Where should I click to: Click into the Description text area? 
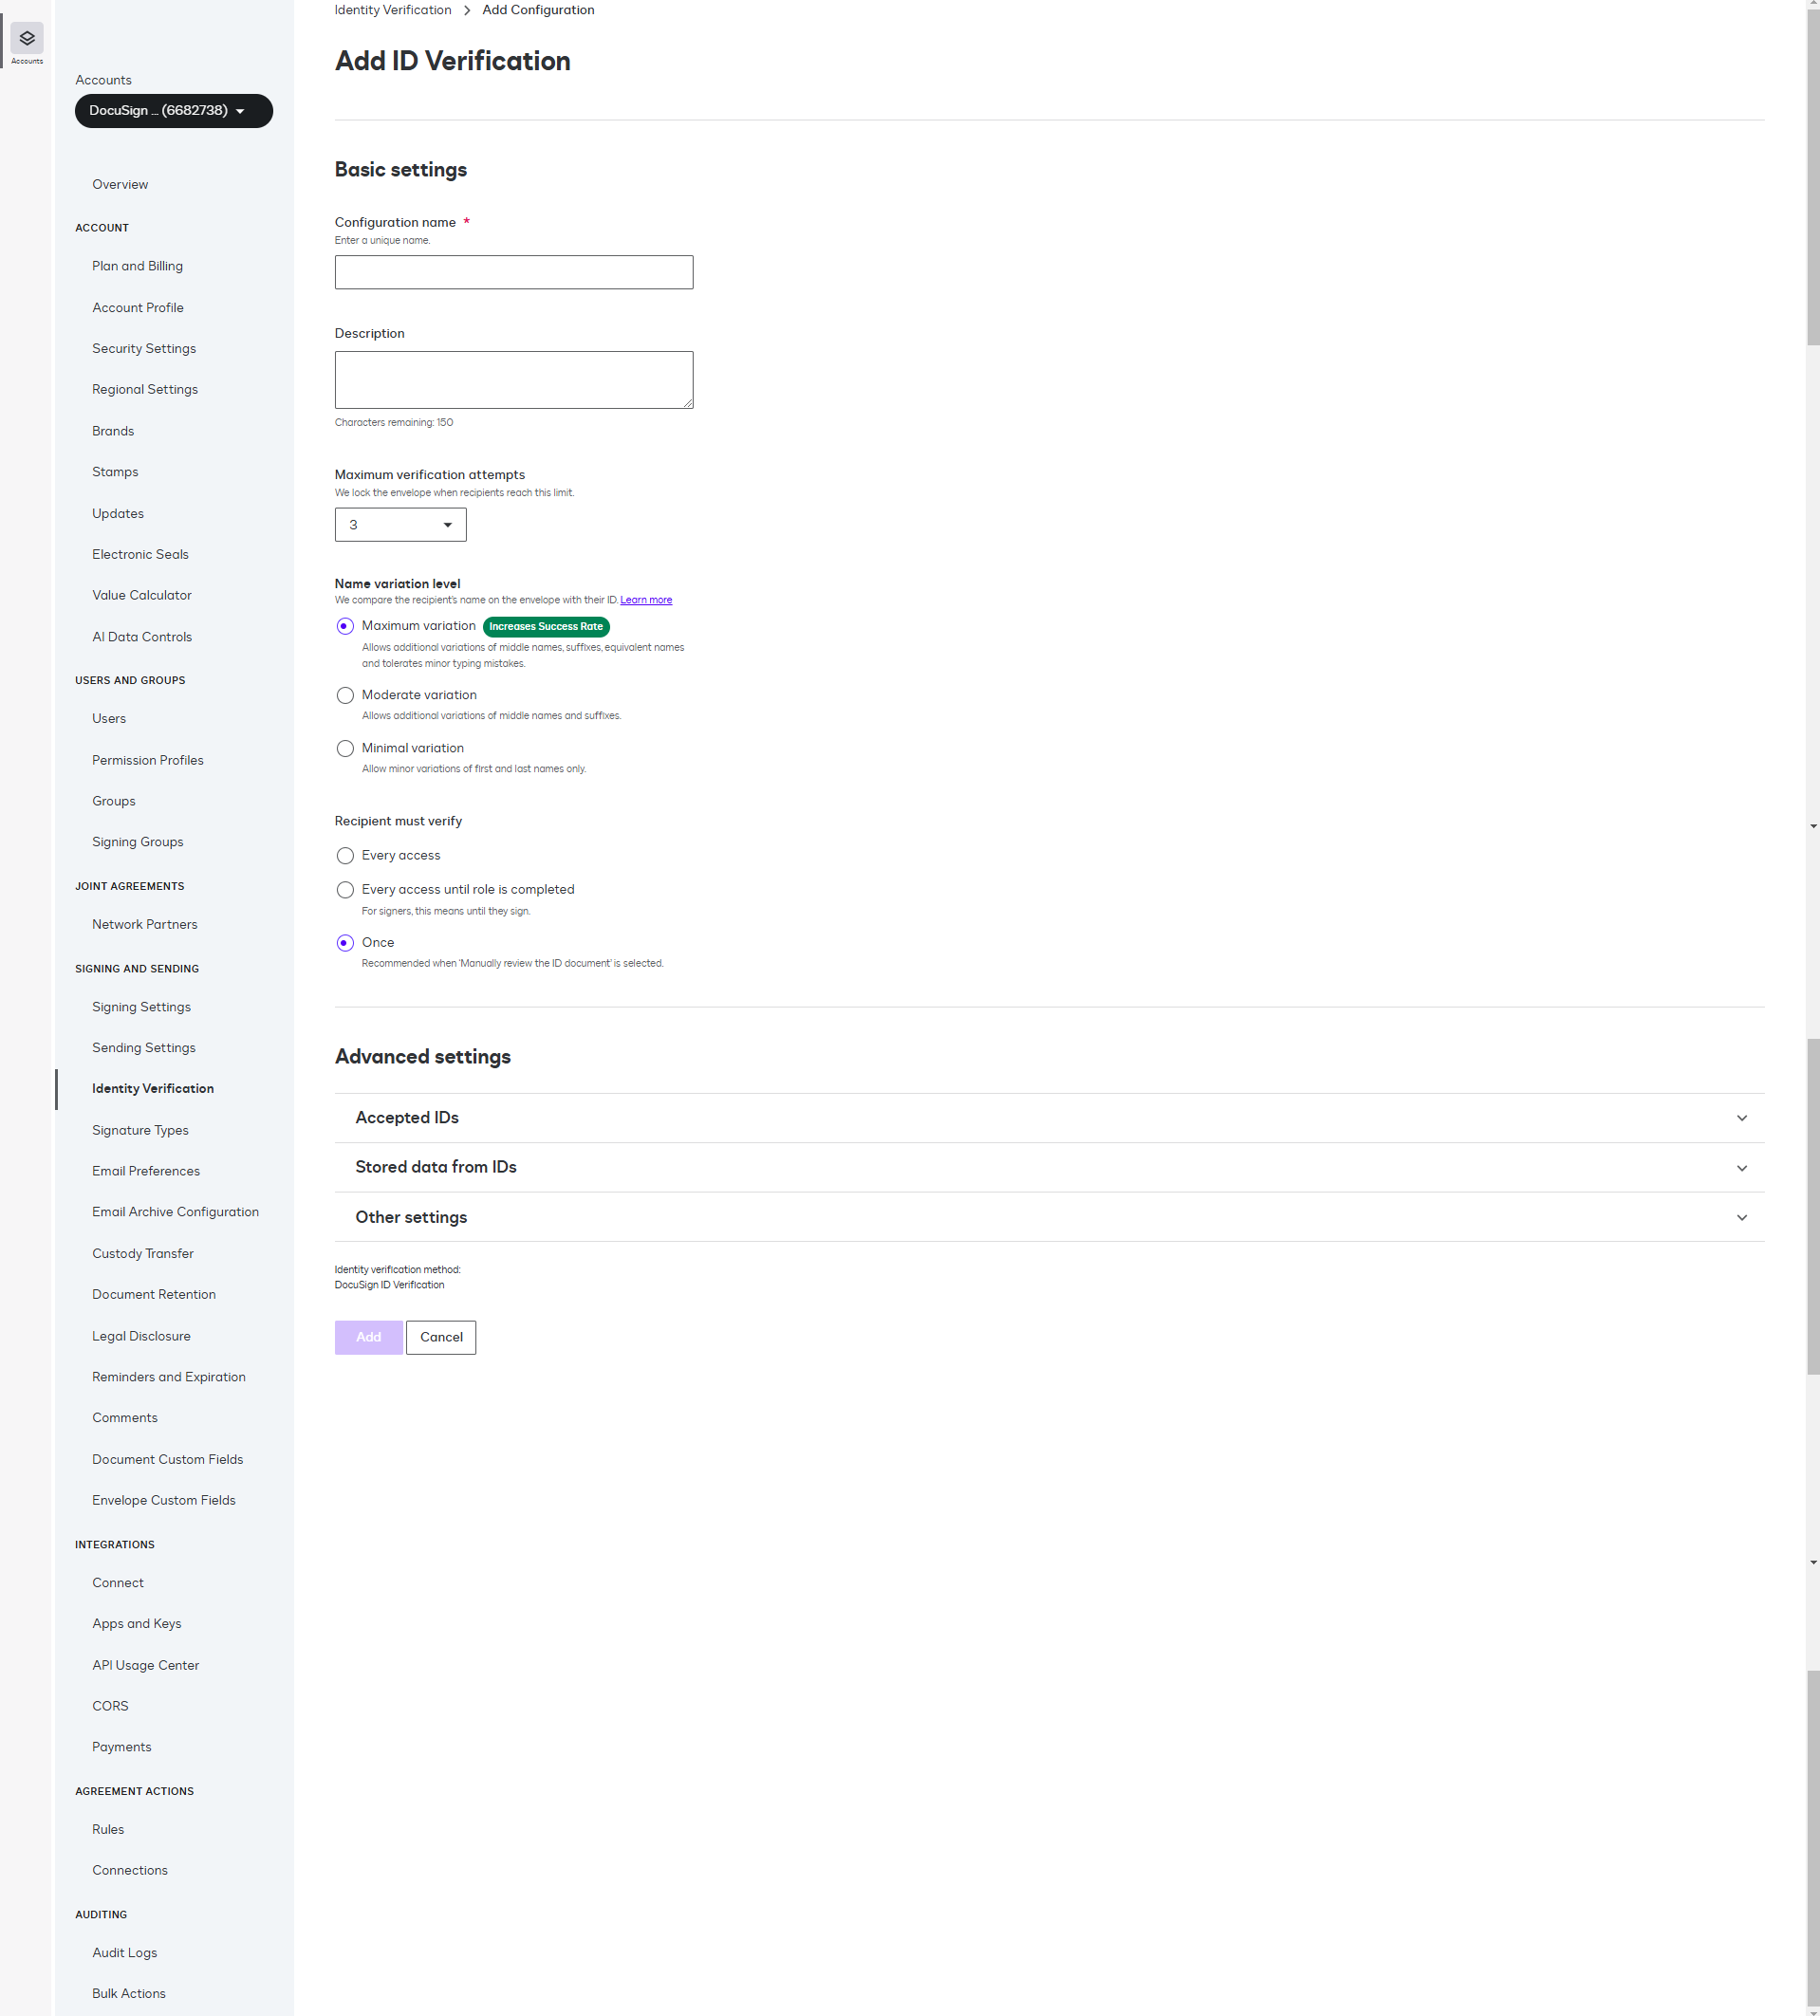point(513,379)
